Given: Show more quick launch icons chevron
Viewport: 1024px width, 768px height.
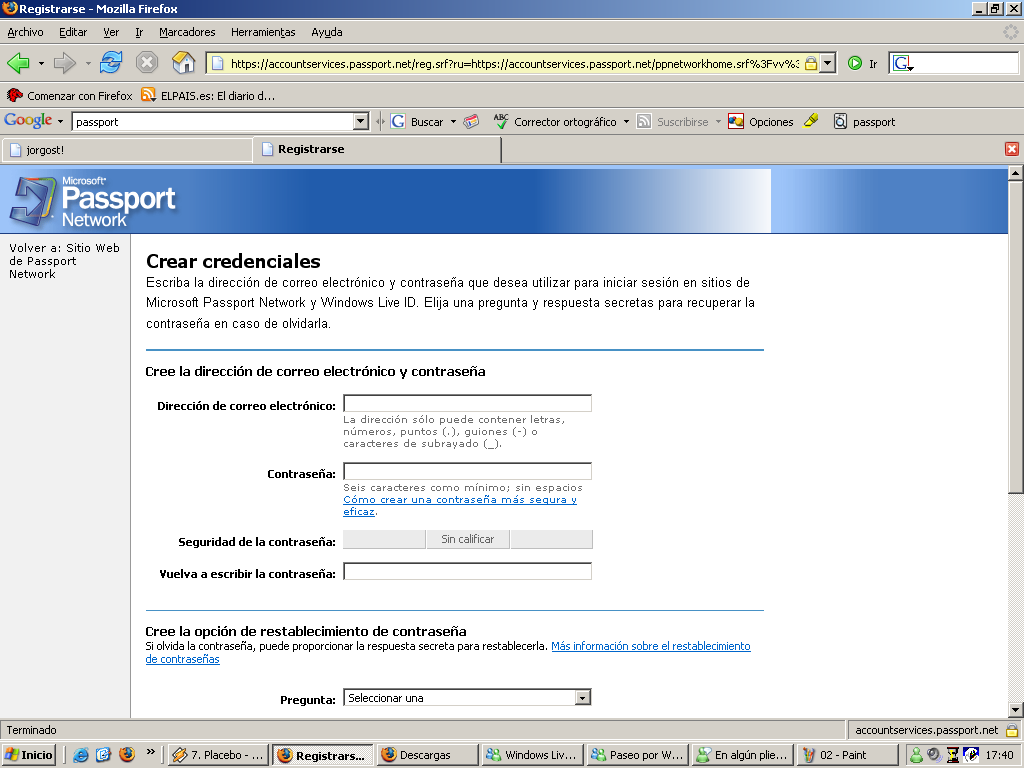Looking at the screenshot, I should pyautogui.click(x=151, y=752).
